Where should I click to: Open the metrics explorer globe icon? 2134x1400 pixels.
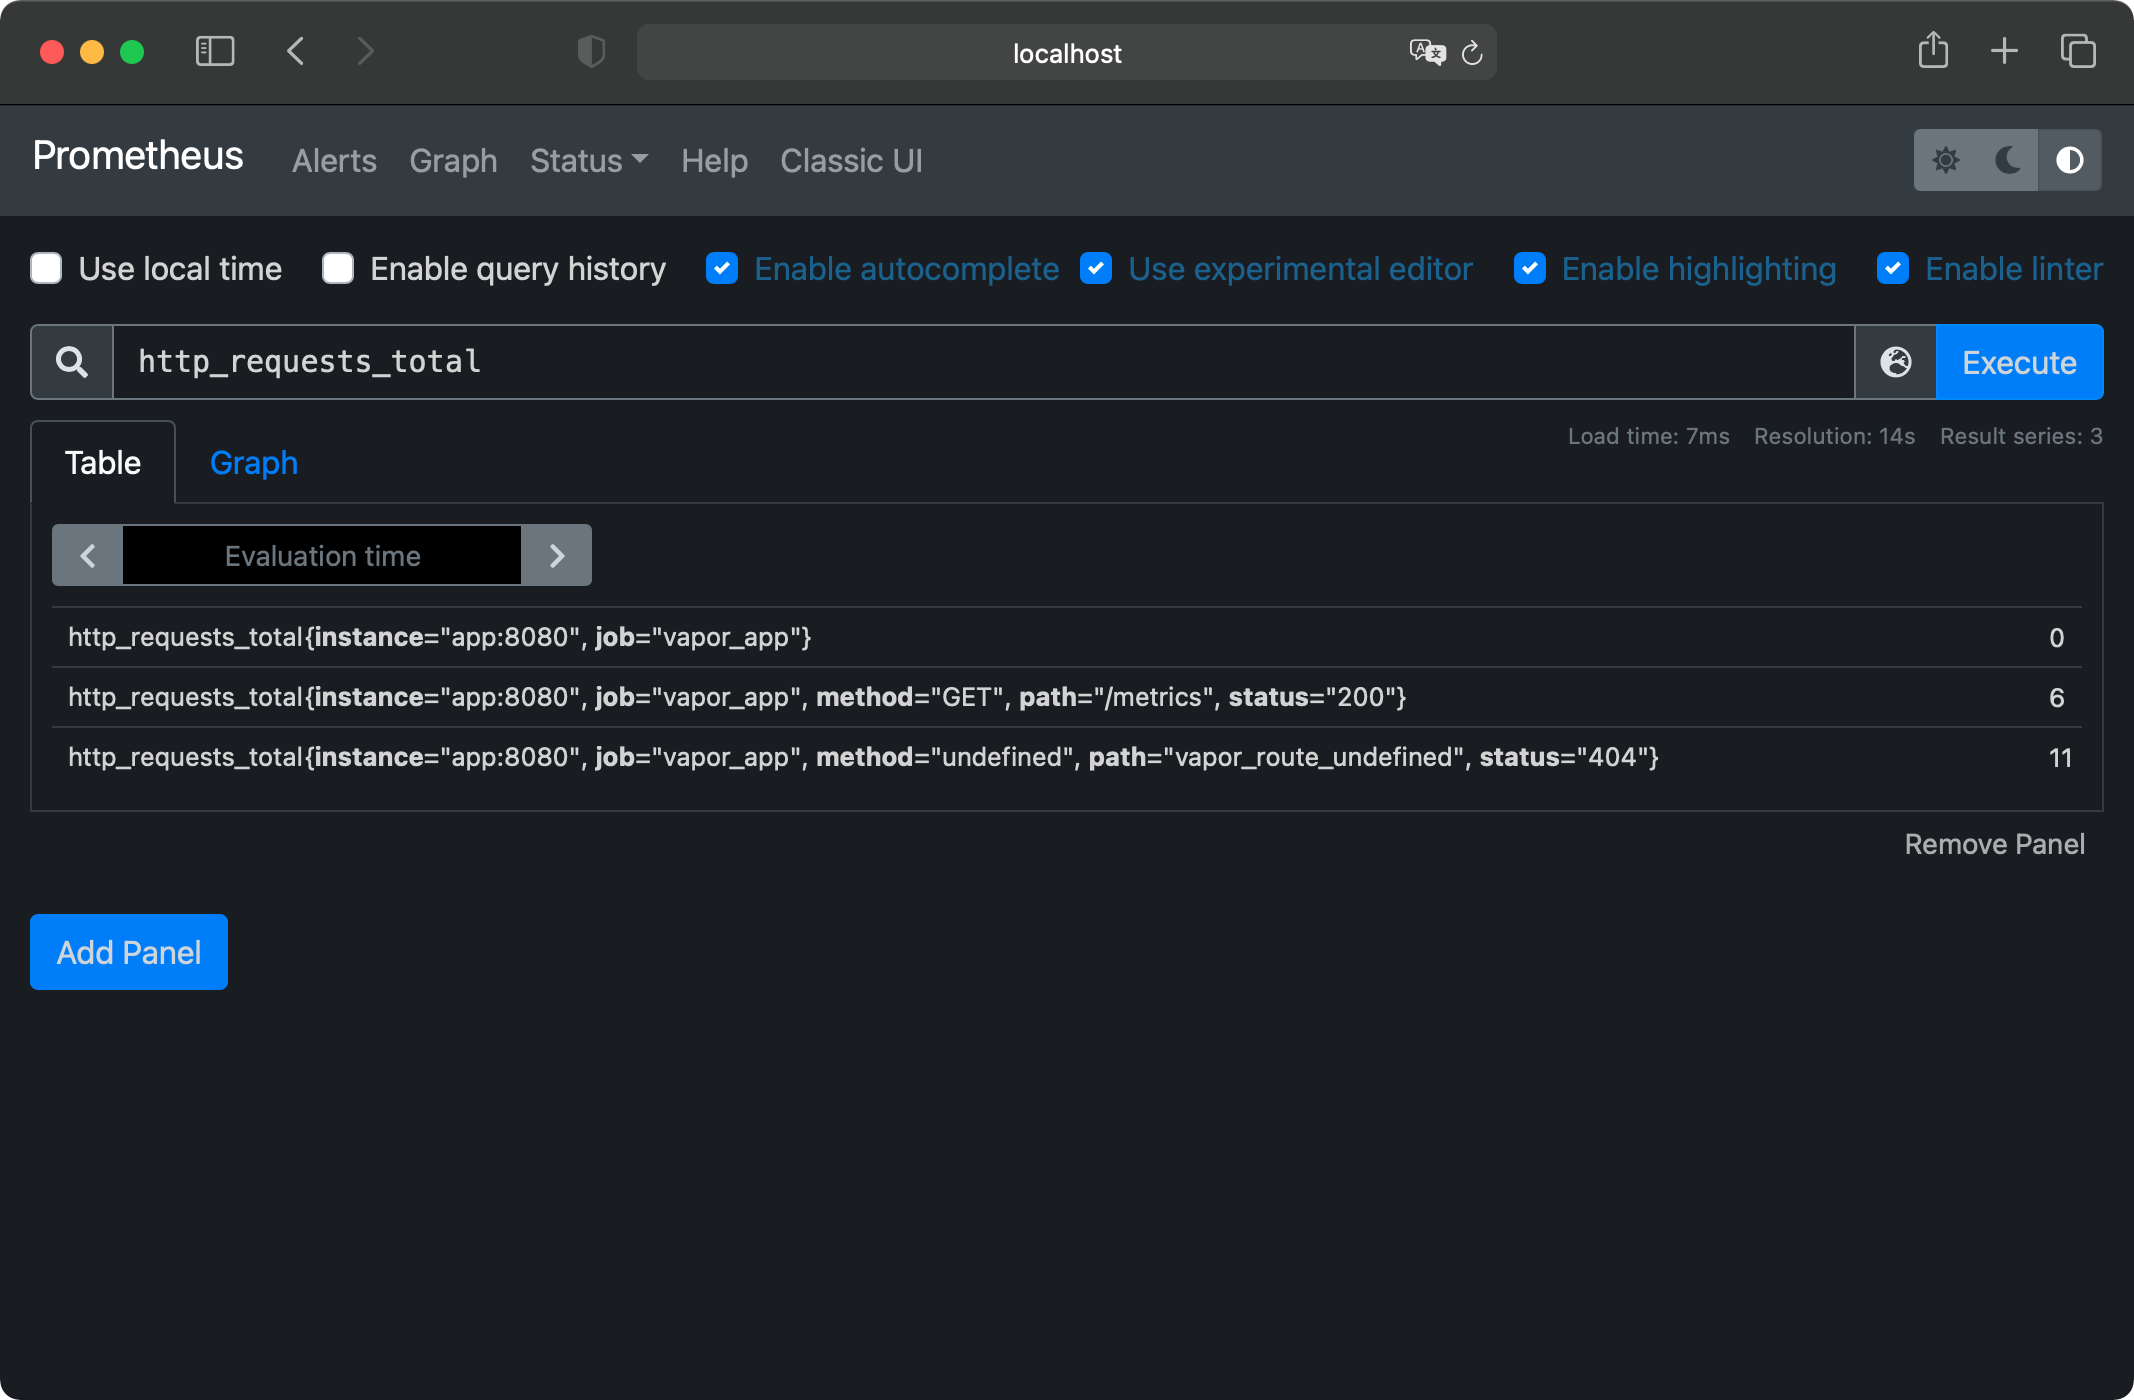click(1895, 362)
